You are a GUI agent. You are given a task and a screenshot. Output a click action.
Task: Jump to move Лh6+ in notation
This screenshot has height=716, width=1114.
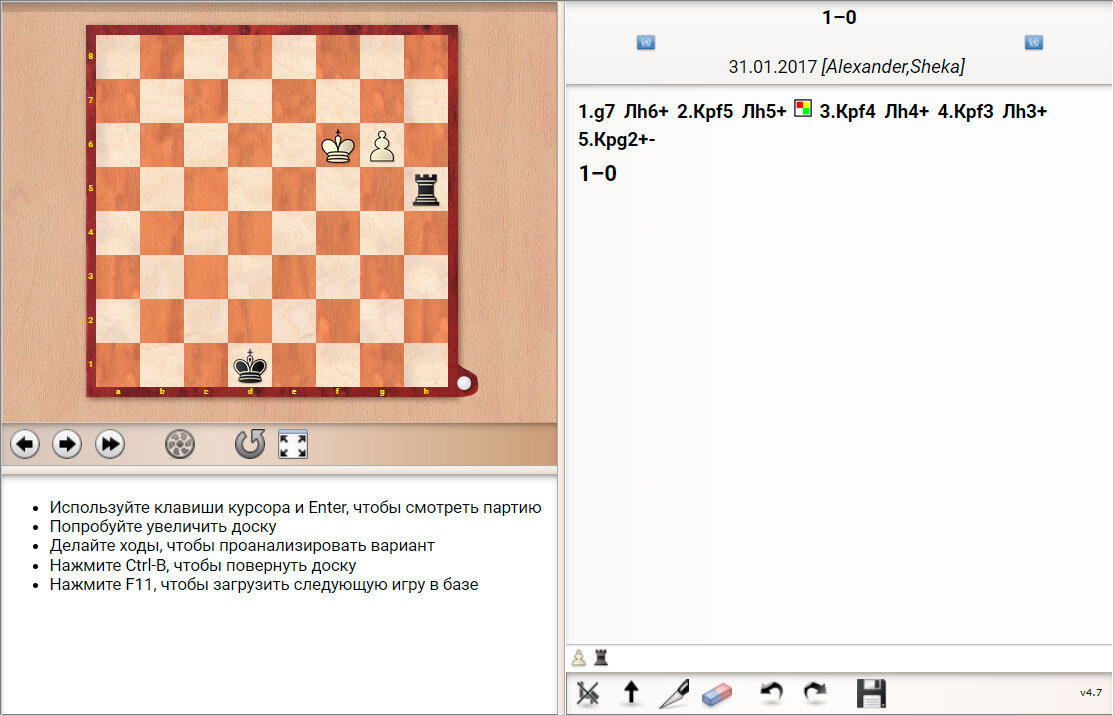tap(646, 112)
